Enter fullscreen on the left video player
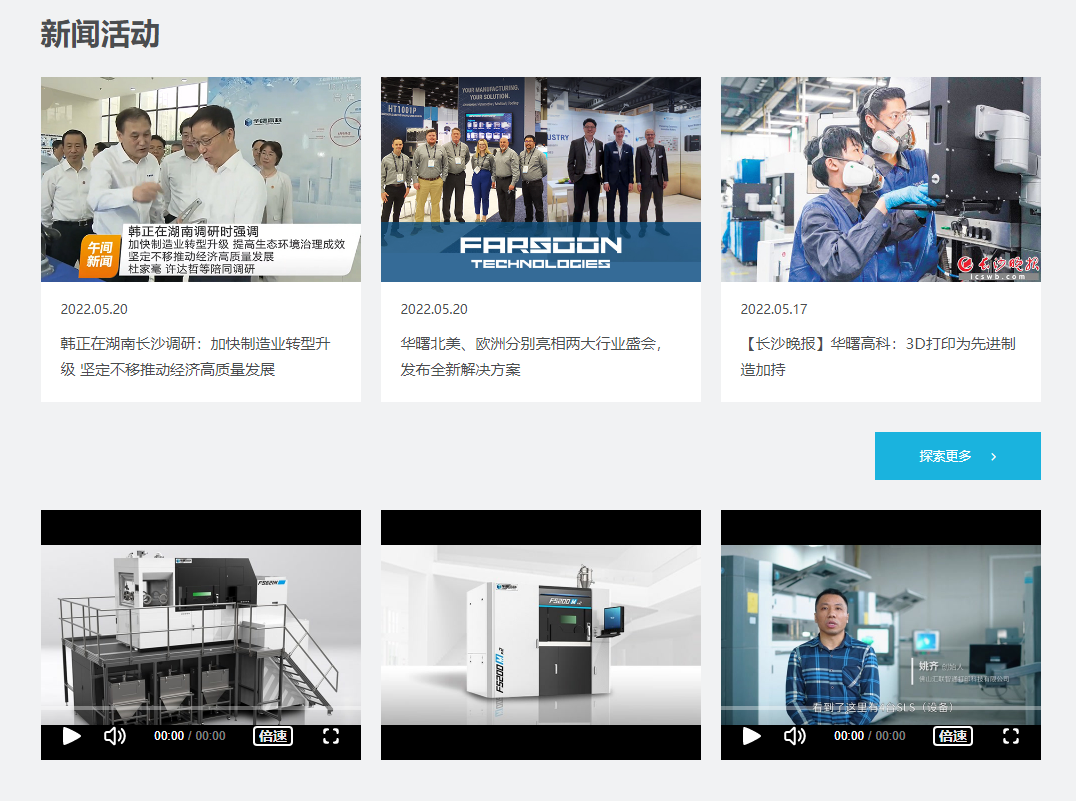This screenshot has width=1076, height=801. pos(331,736)
